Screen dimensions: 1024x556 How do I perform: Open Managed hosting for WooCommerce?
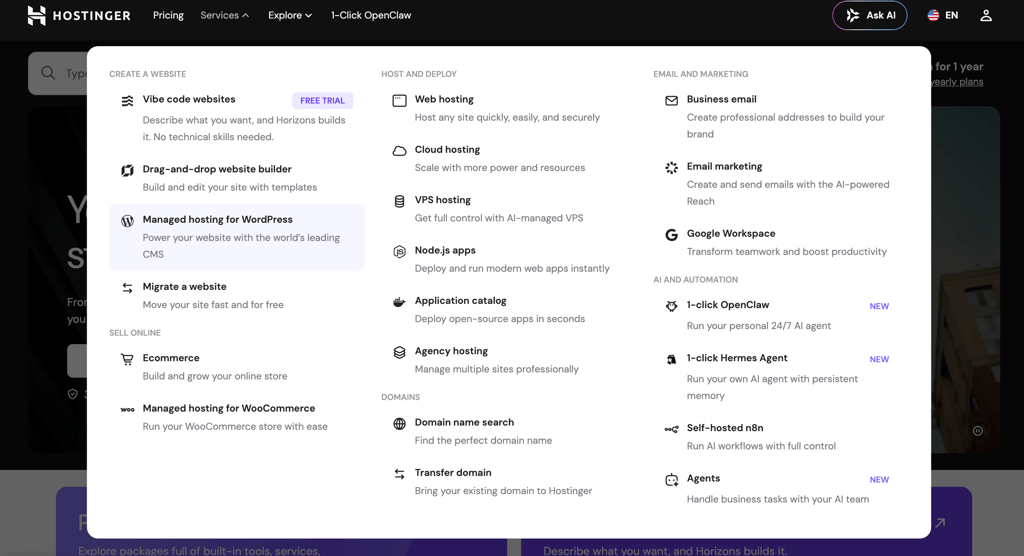[x=229, y=408]
